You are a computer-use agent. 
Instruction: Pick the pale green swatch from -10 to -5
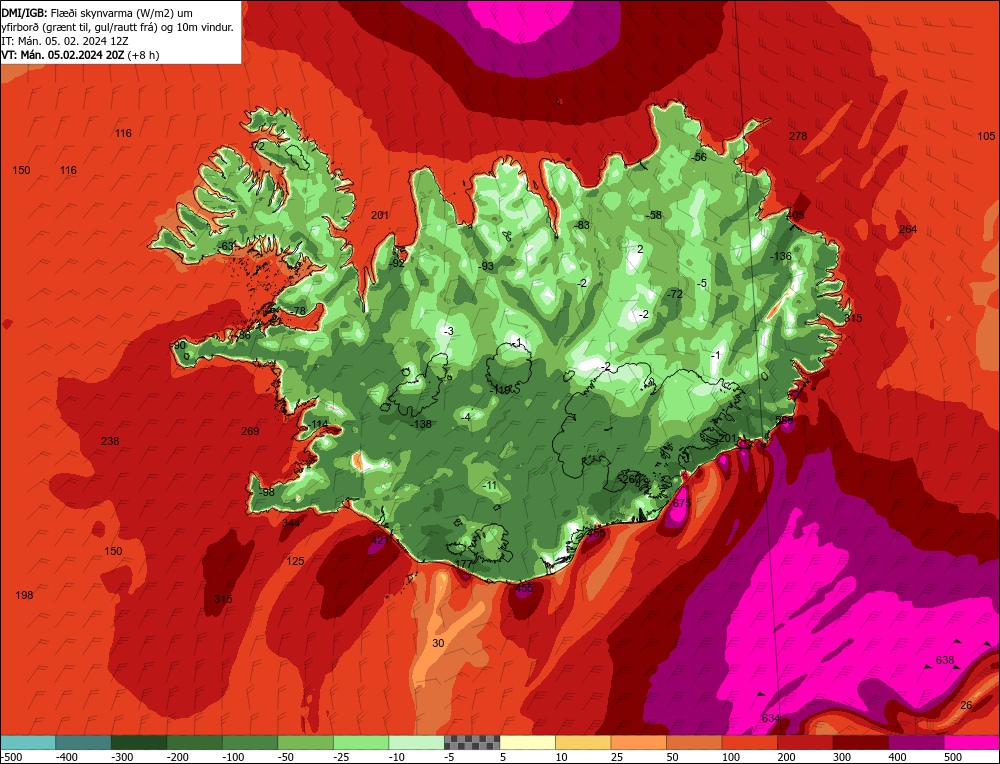416,742
